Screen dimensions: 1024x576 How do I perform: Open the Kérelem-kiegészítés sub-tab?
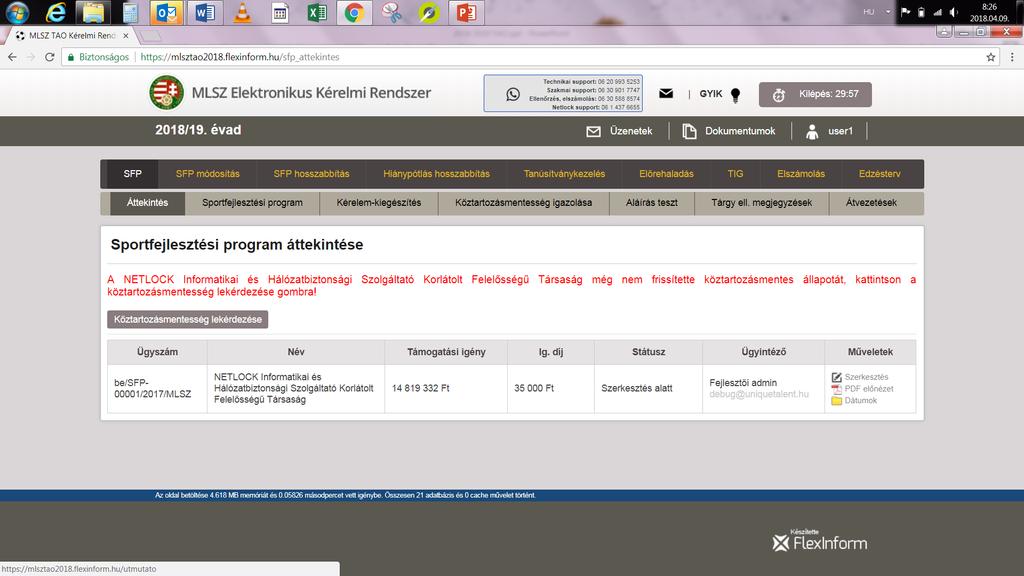click(x=379, y=202)
